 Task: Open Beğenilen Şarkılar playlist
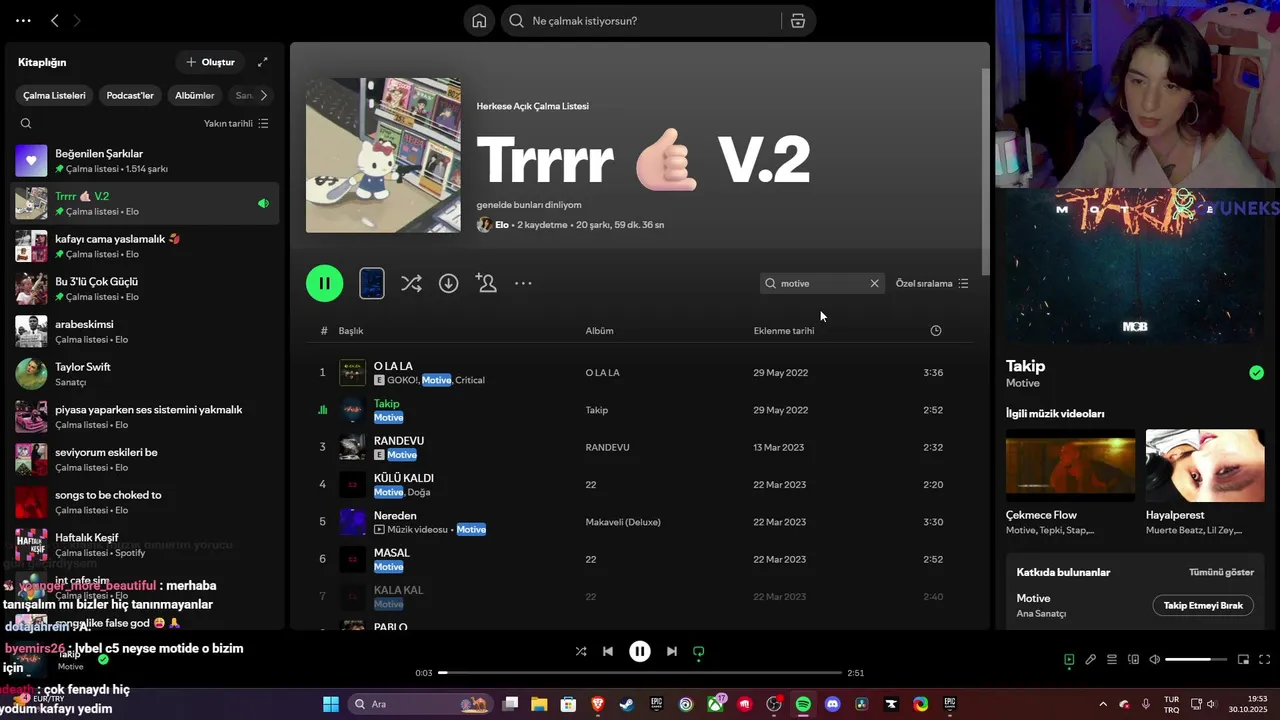[145, 161]
